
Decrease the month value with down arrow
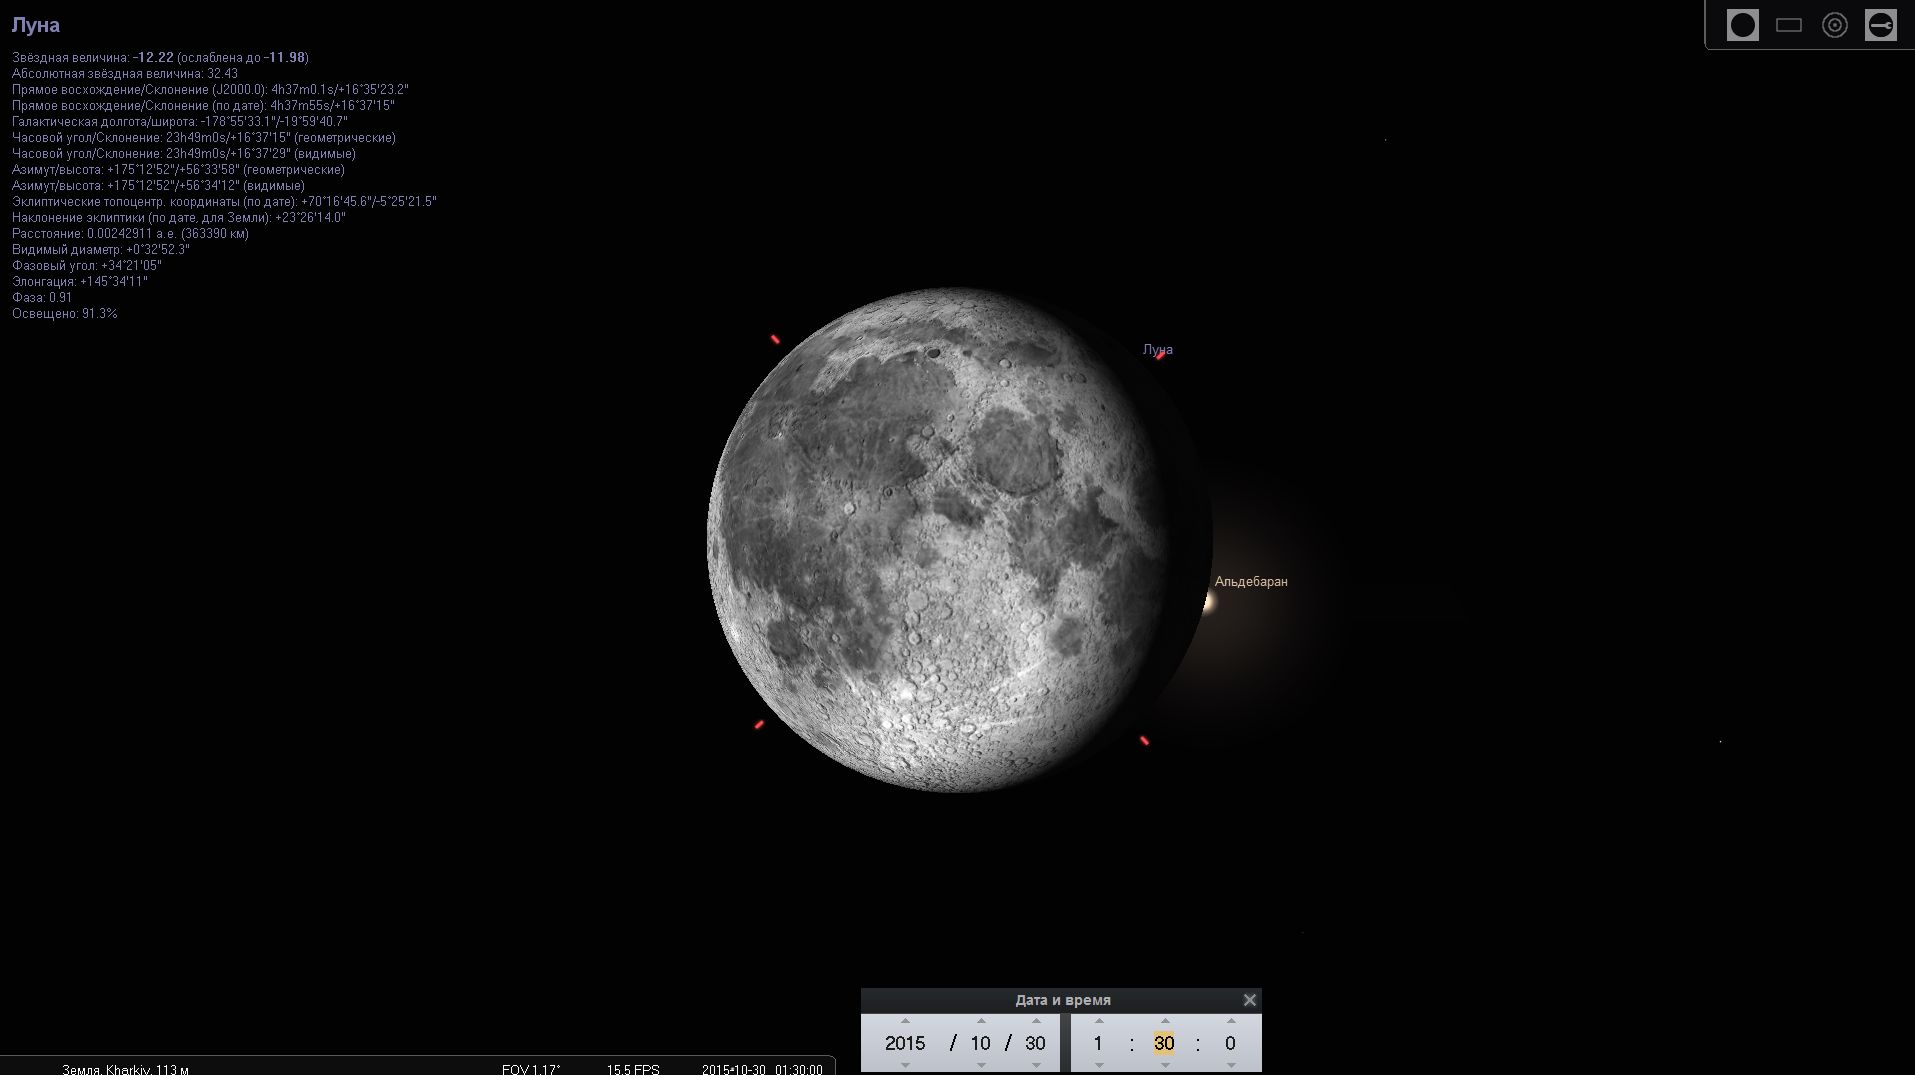point(981,1065)
